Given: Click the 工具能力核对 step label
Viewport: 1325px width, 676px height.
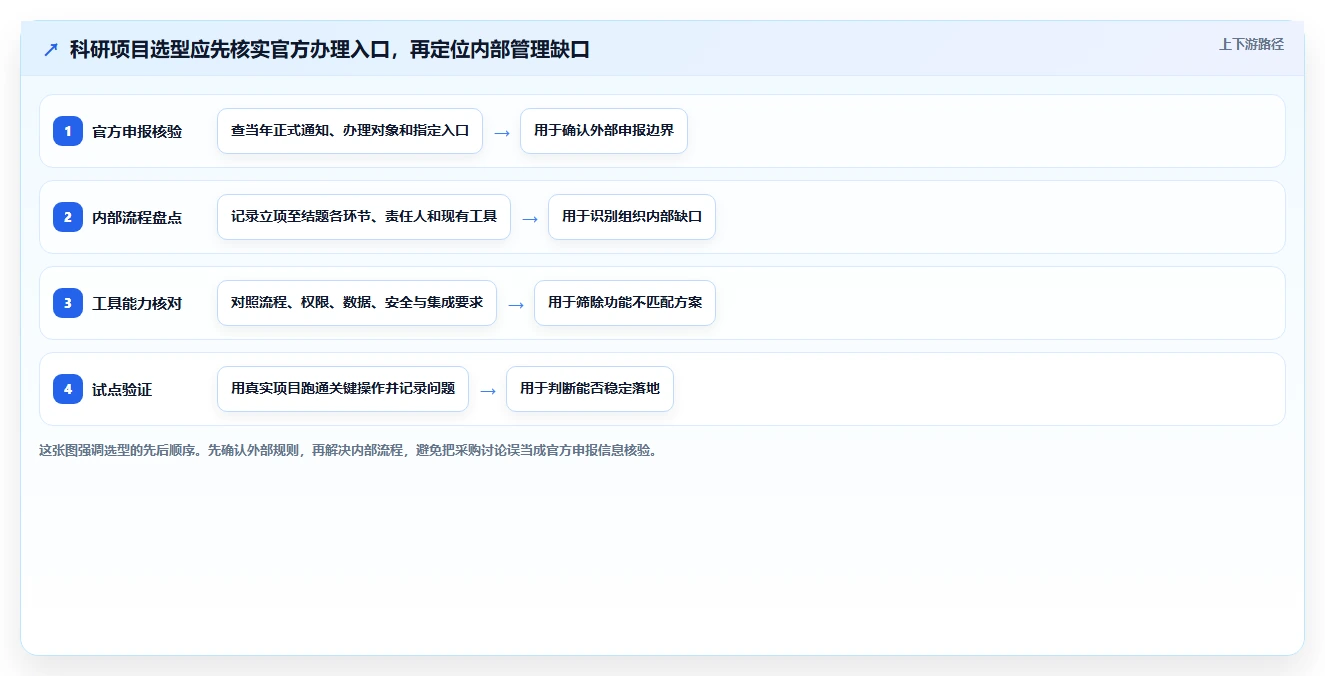Looking at the screenshot, I should (137, 303).
